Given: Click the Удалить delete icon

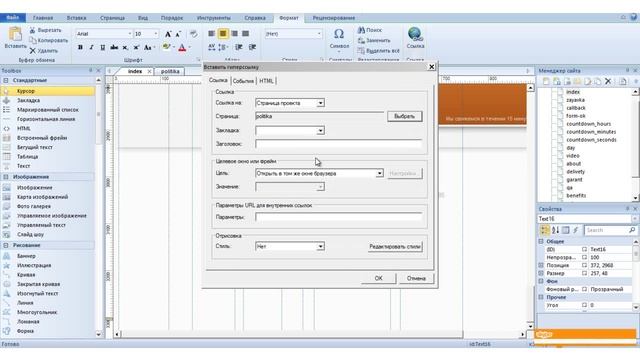Looking at the screenshot, I should point(33,51).
